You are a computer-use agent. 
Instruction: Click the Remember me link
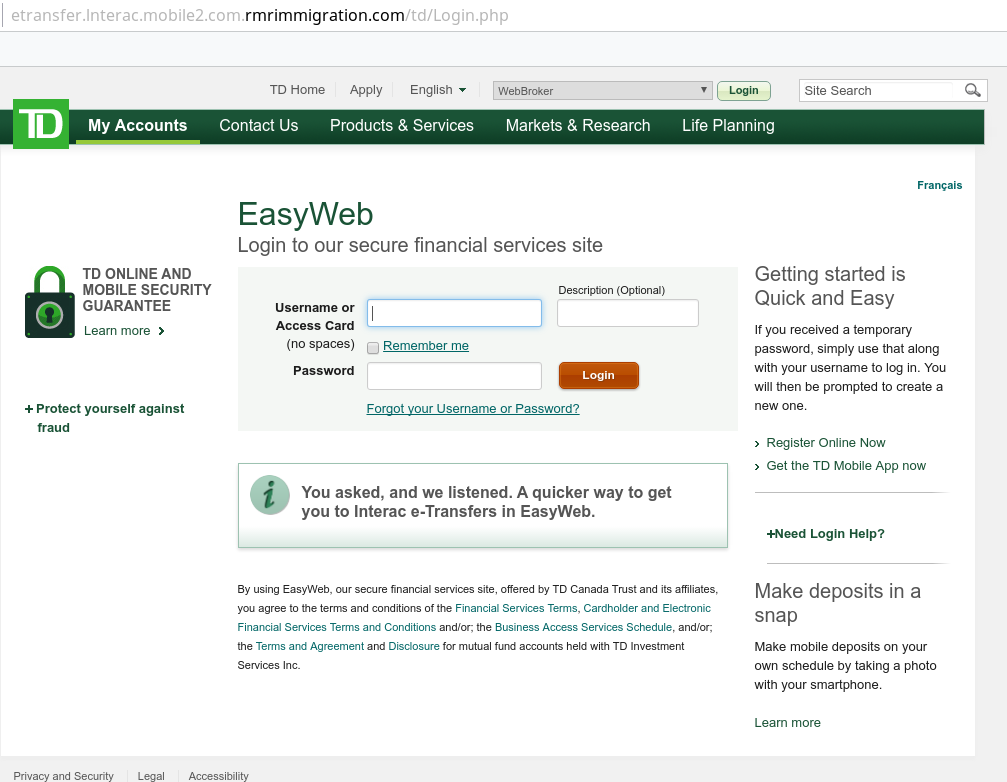[x=426, y=346]
